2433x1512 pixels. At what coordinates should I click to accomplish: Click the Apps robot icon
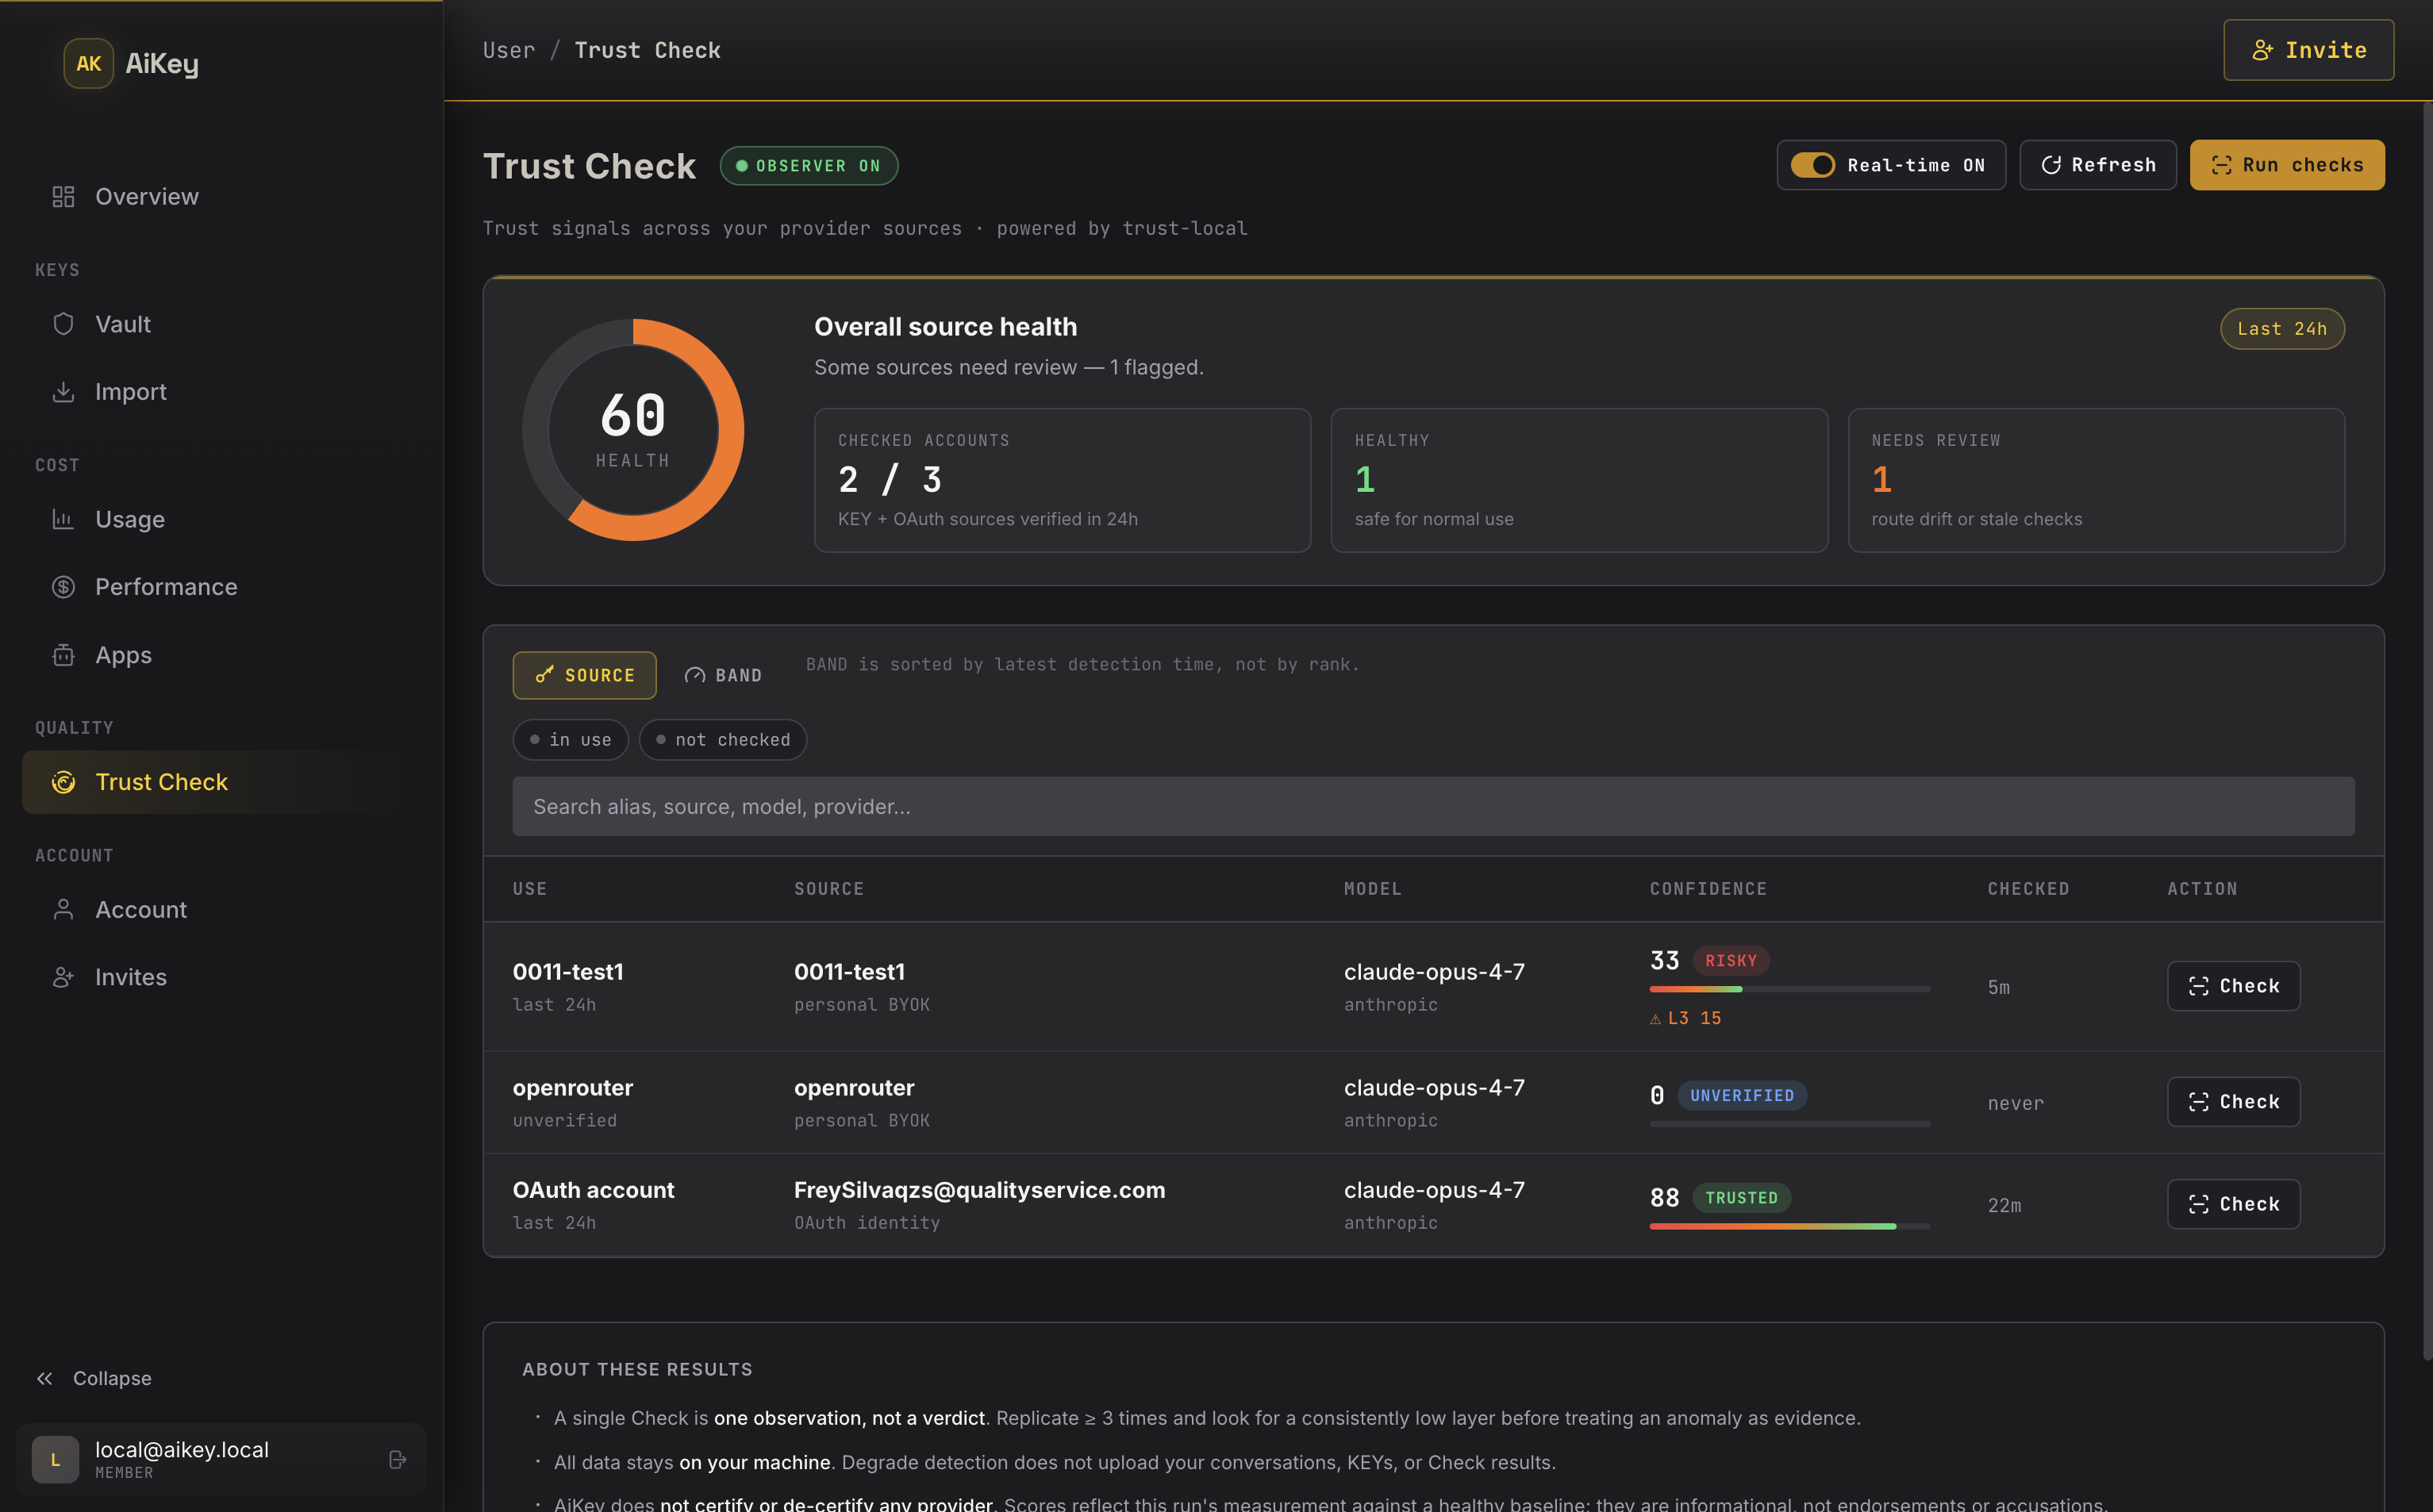[63, 655]
